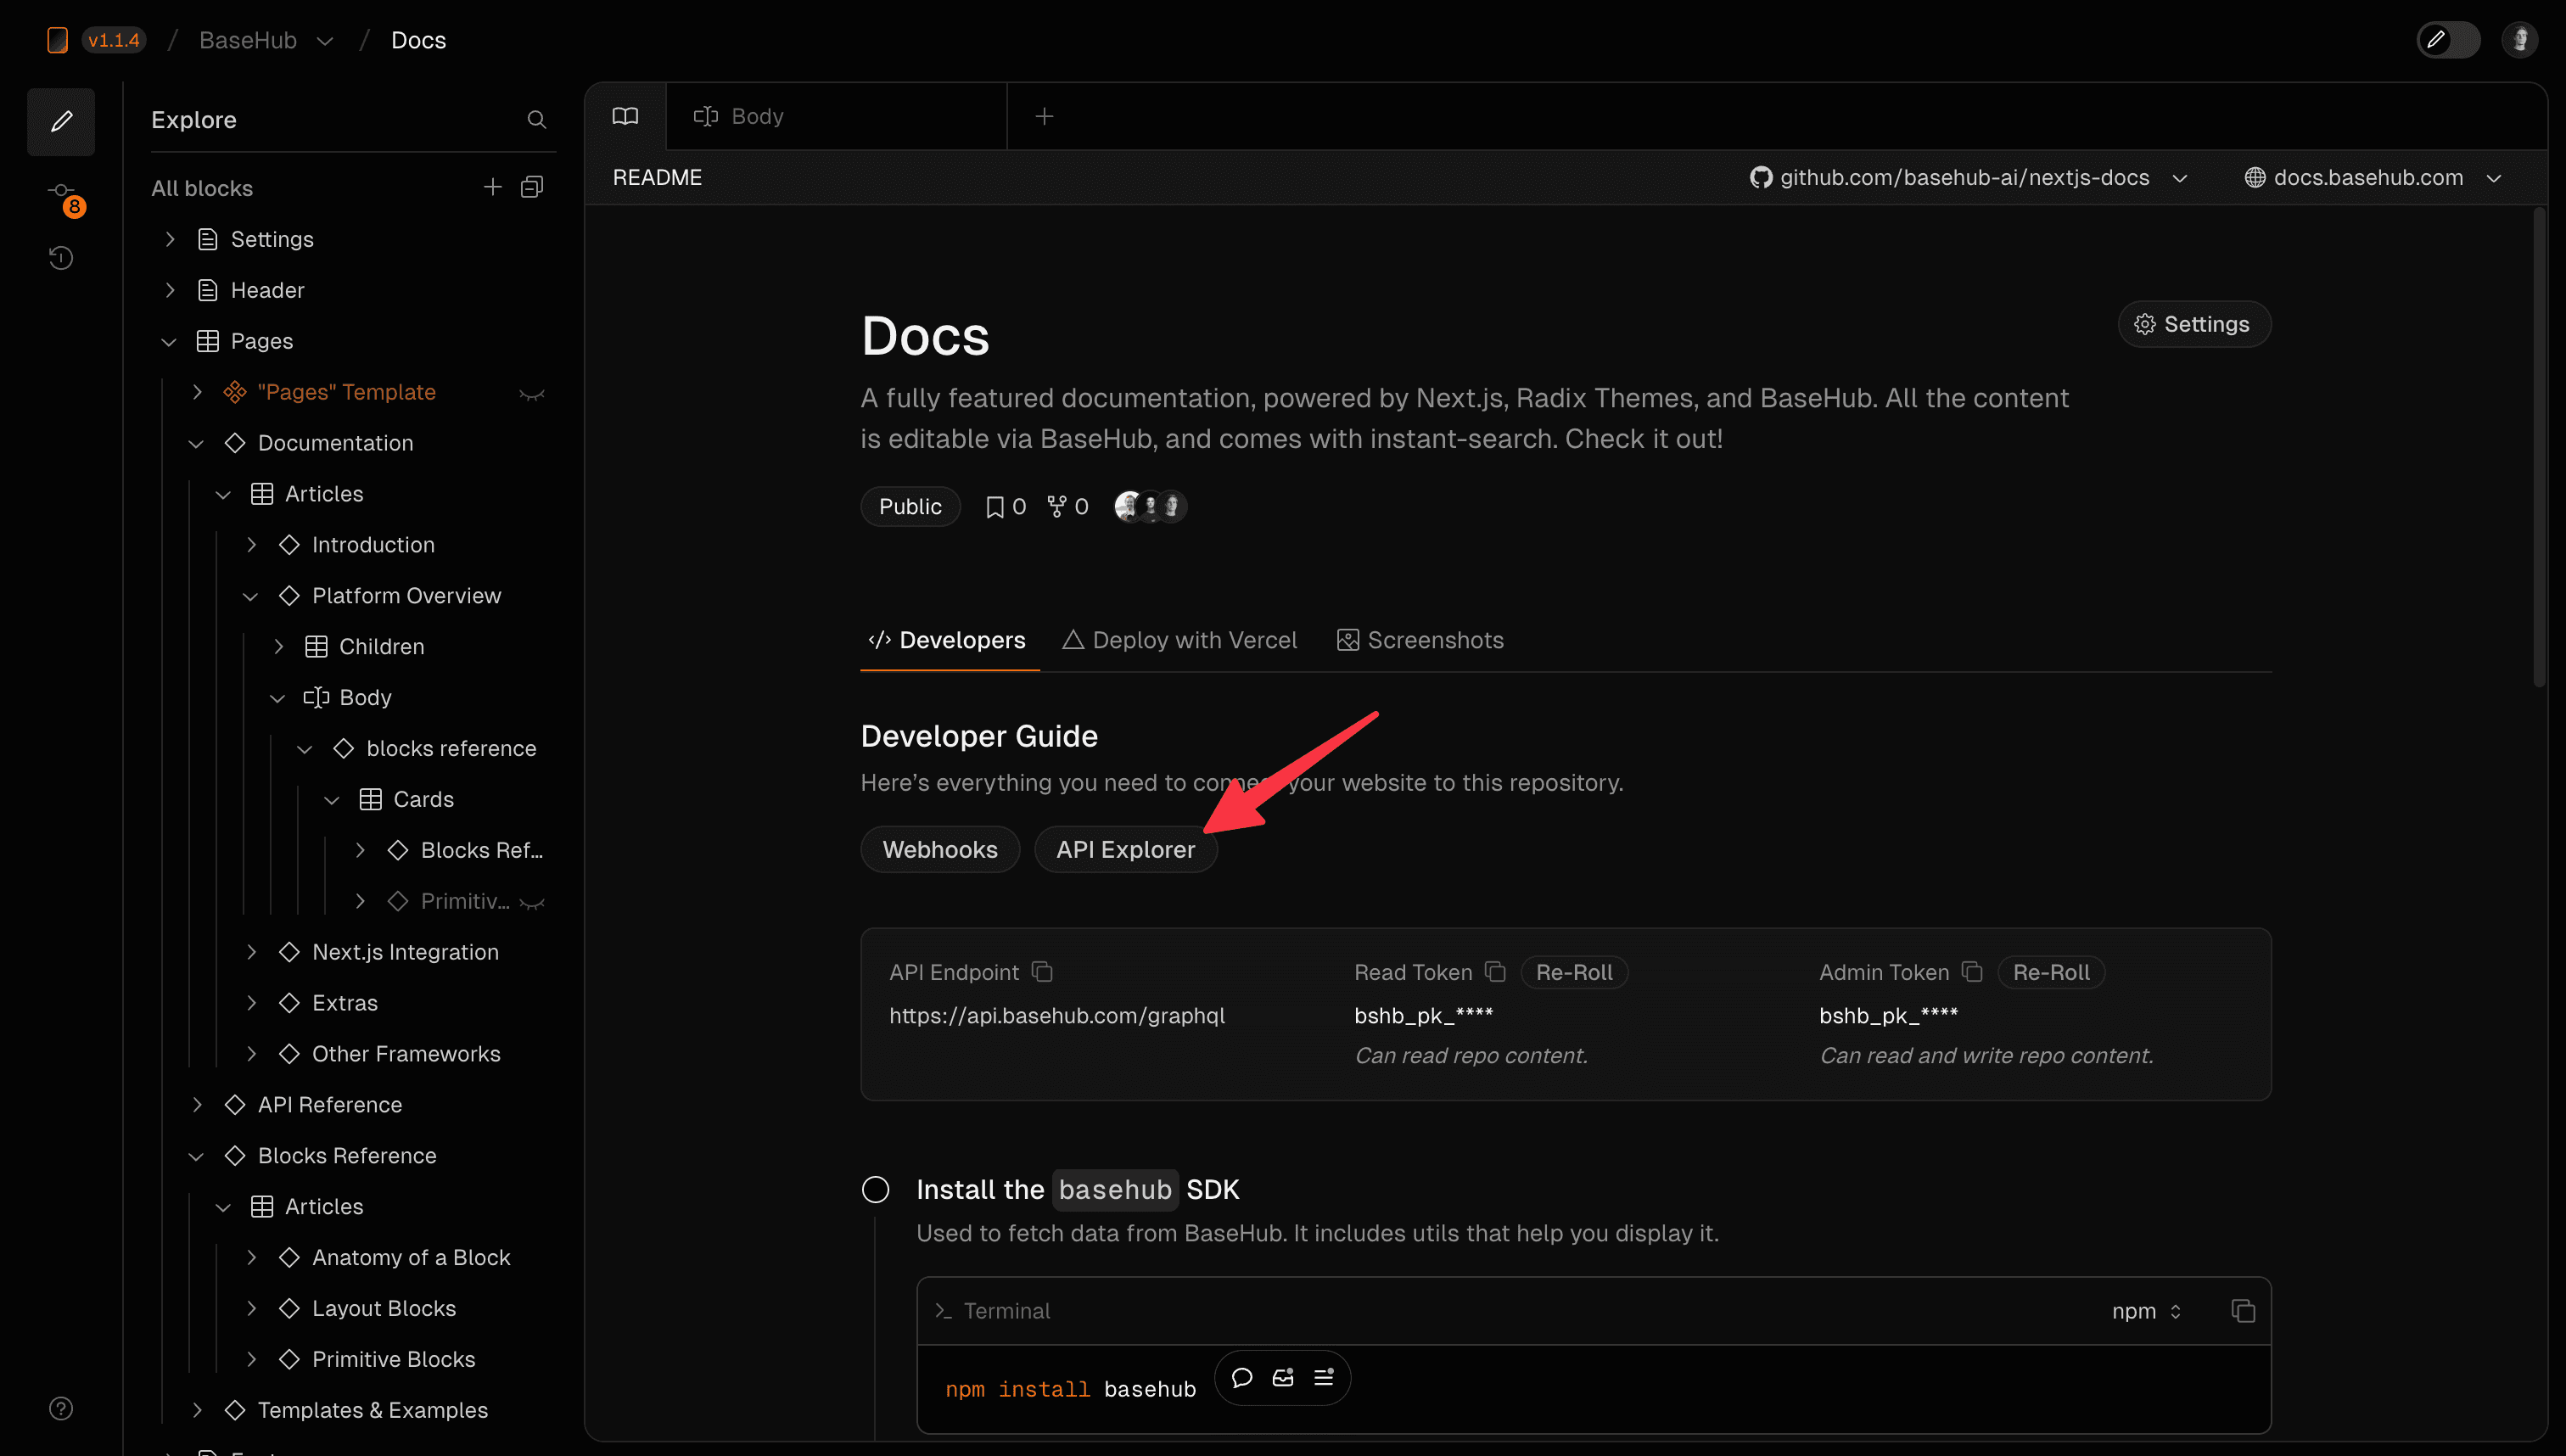Copy the Terminal command
This screenshot has width=2566, height=1456.
2243,1310
